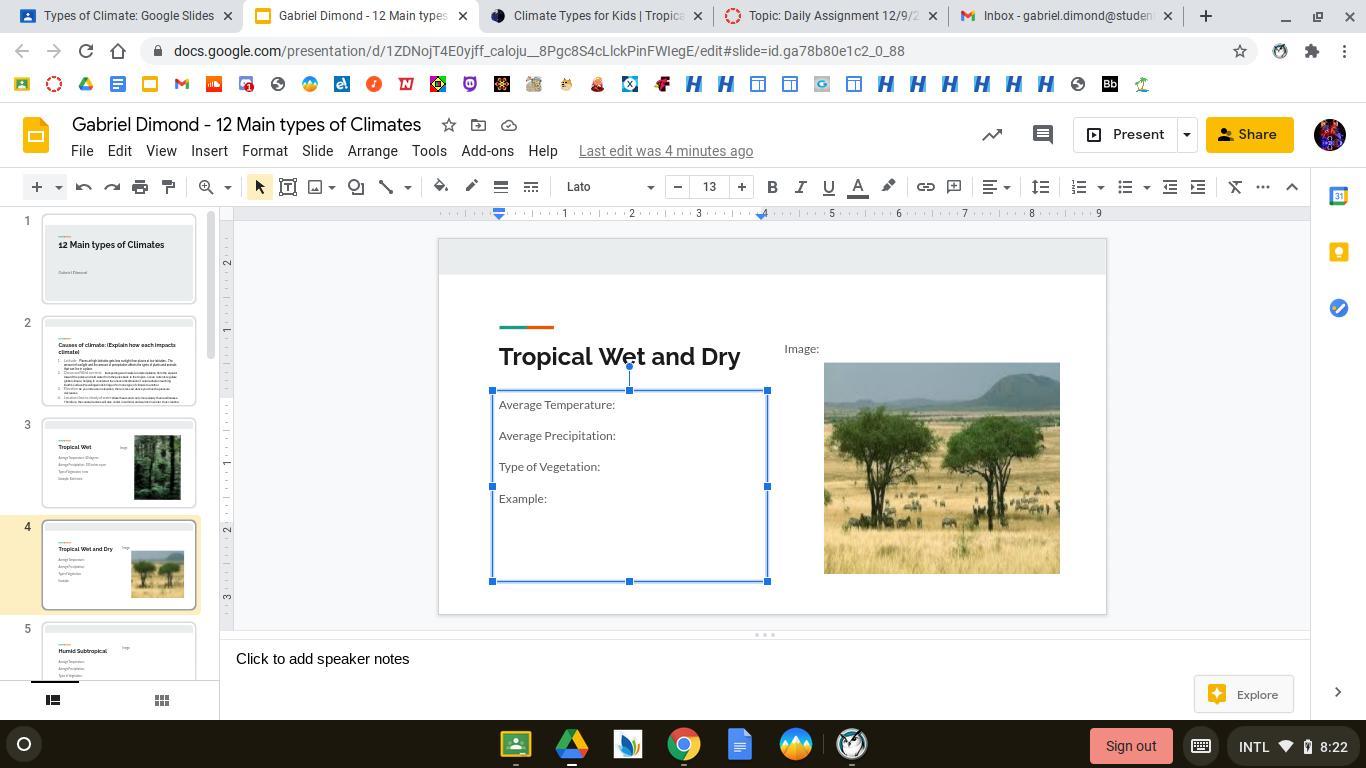
Task: Toggle bold formatting
Action: (x=772, y=187)
